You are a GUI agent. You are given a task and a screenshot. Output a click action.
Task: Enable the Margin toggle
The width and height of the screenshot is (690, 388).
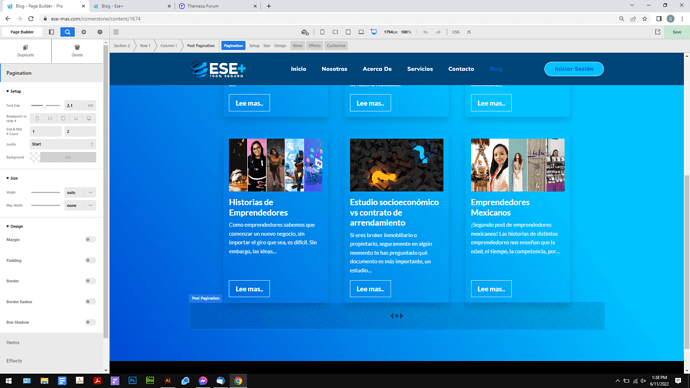(90, 240)
